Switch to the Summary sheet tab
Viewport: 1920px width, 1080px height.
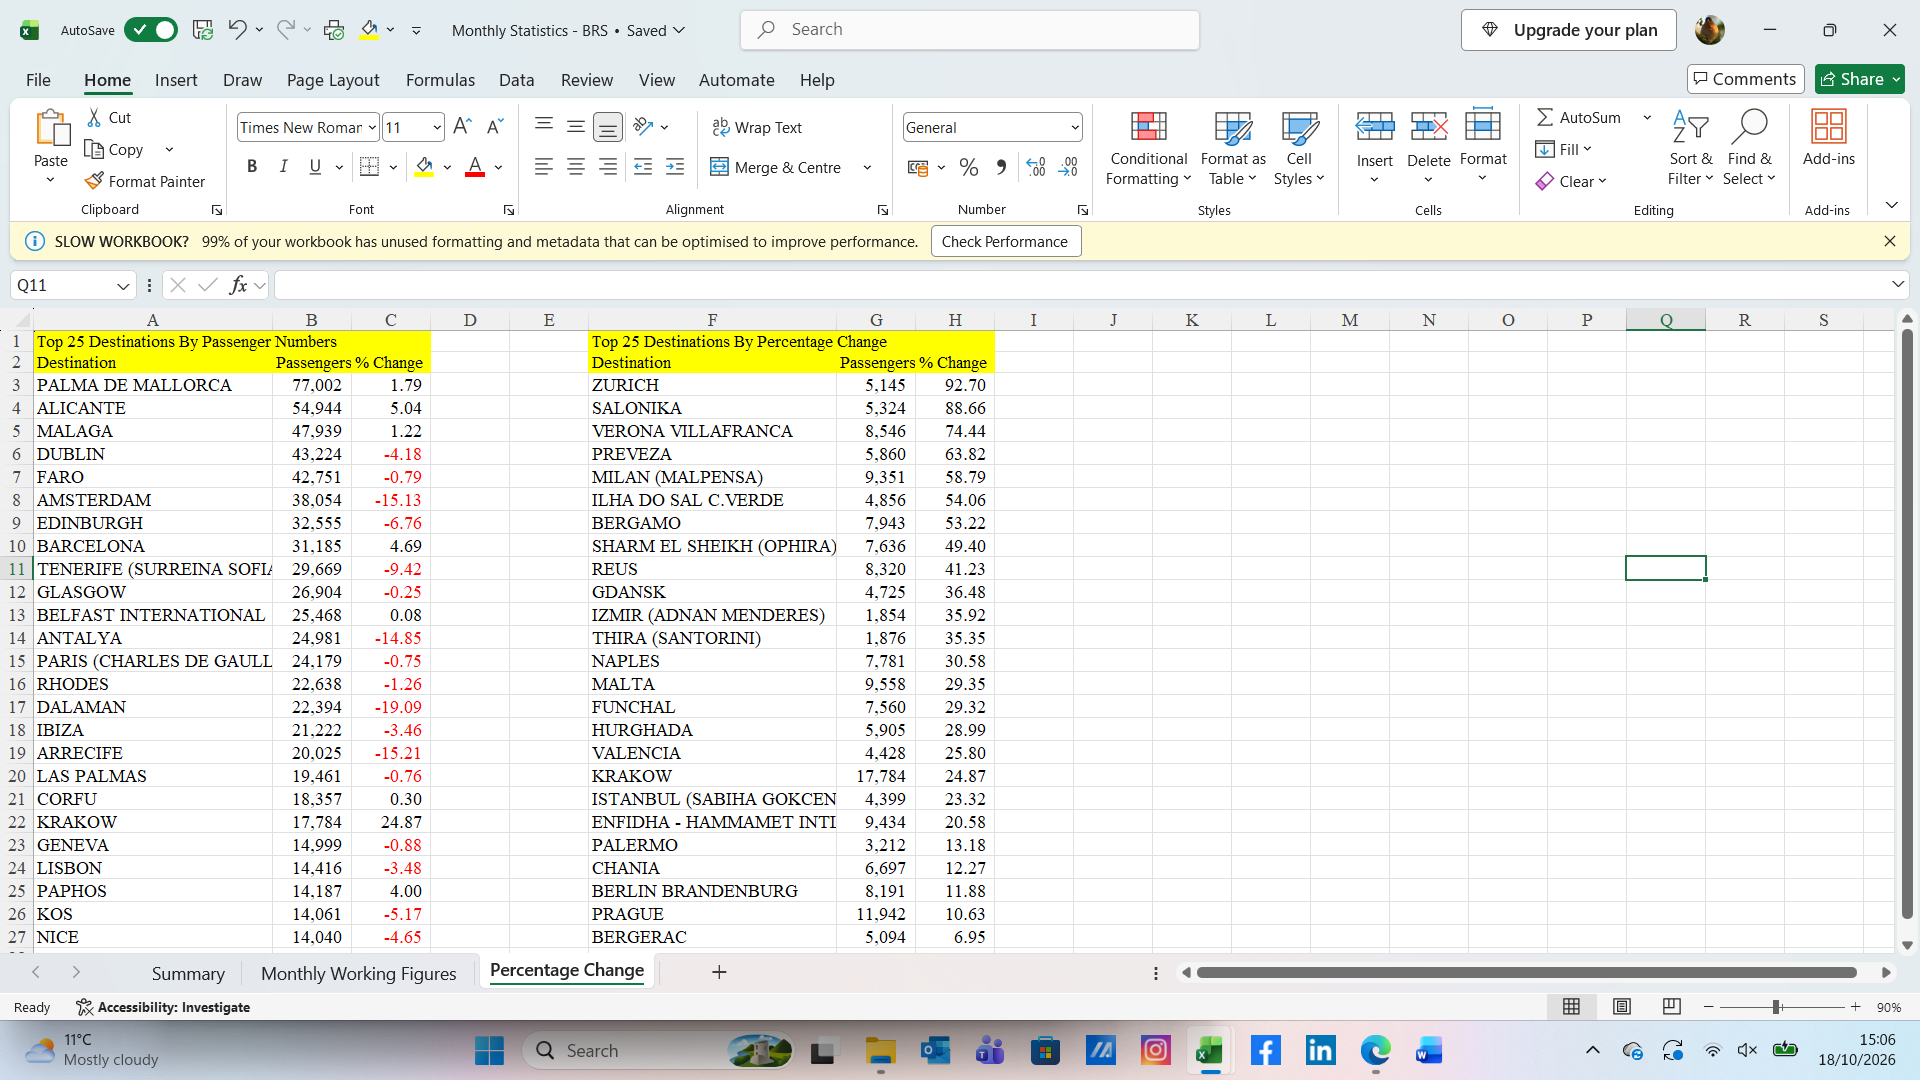click(188, 974)
